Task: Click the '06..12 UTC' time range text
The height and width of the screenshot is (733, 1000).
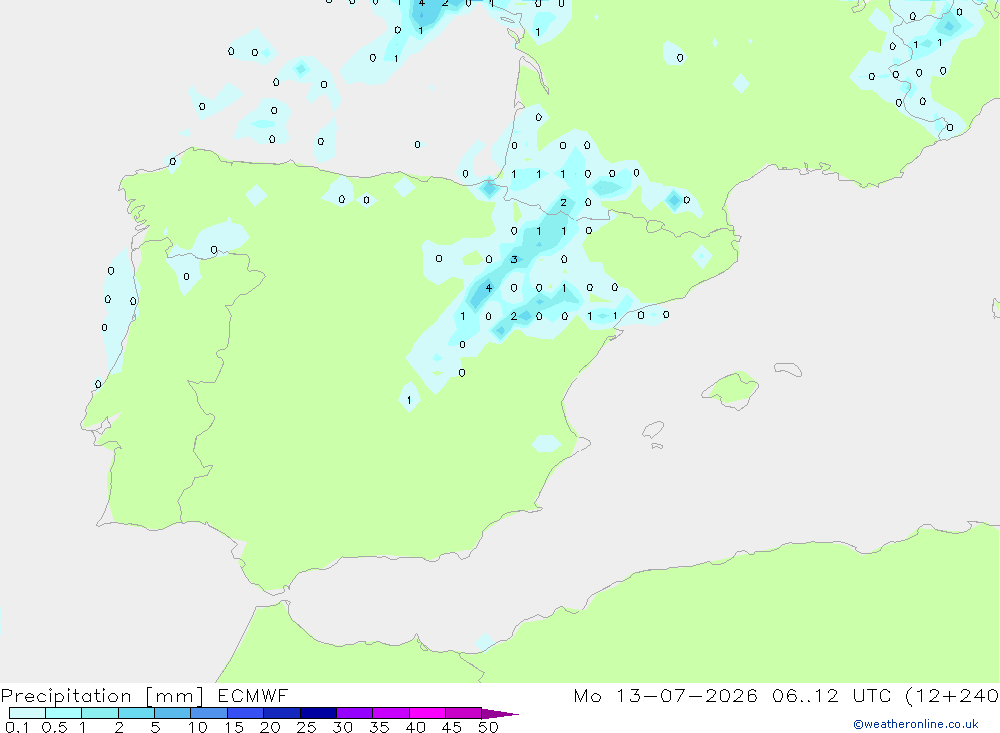Action: click(x=830, y=696)
